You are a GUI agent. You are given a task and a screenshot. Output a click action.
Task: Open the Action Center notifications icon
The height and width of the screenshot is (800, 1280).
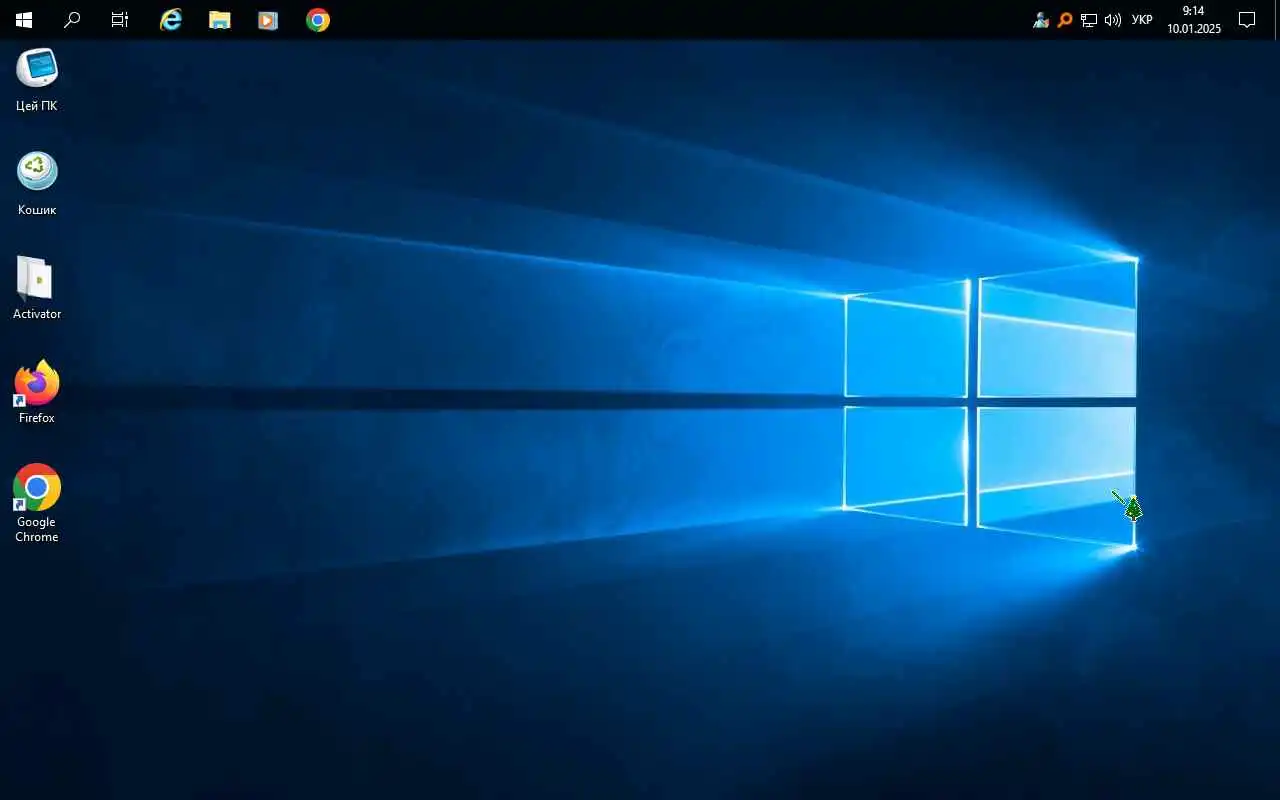pos(1247,20)
